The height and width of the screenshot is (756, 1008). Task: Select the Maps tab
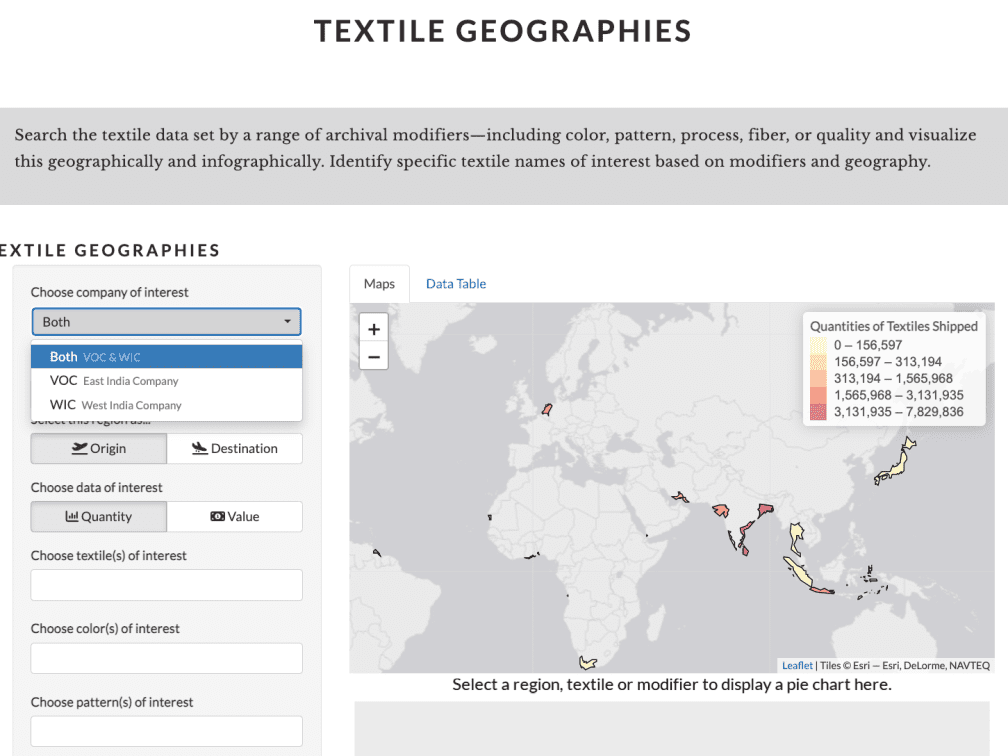(378, 283)
